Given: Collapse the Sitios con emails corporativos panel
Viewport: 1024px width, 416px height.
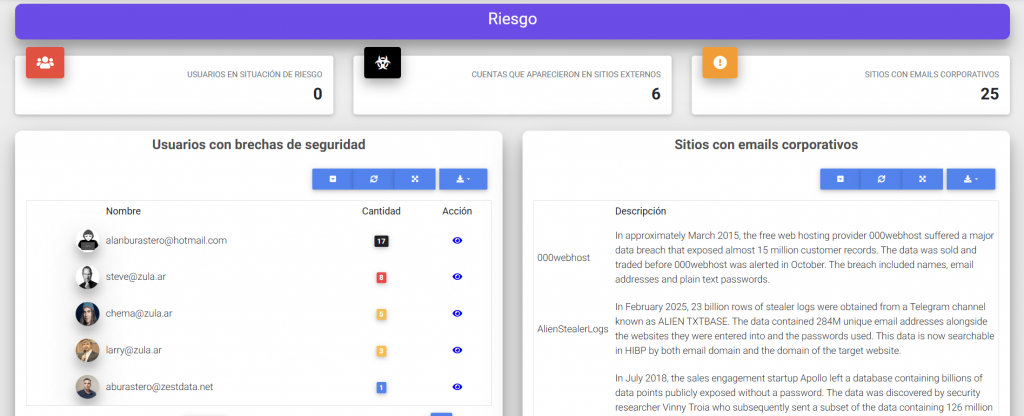Looking at the screenshot, I should tap(841, 179).
